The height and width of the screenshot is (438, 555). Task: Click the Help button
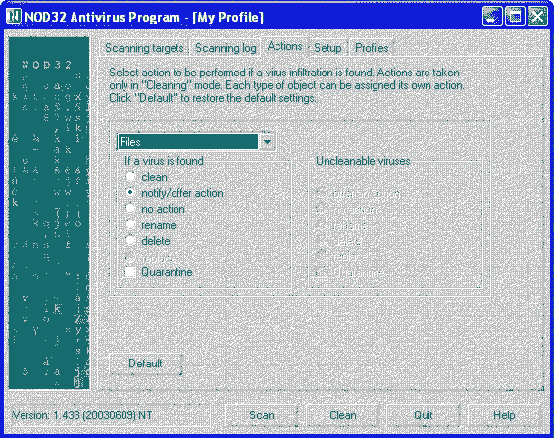coord(504,415)
